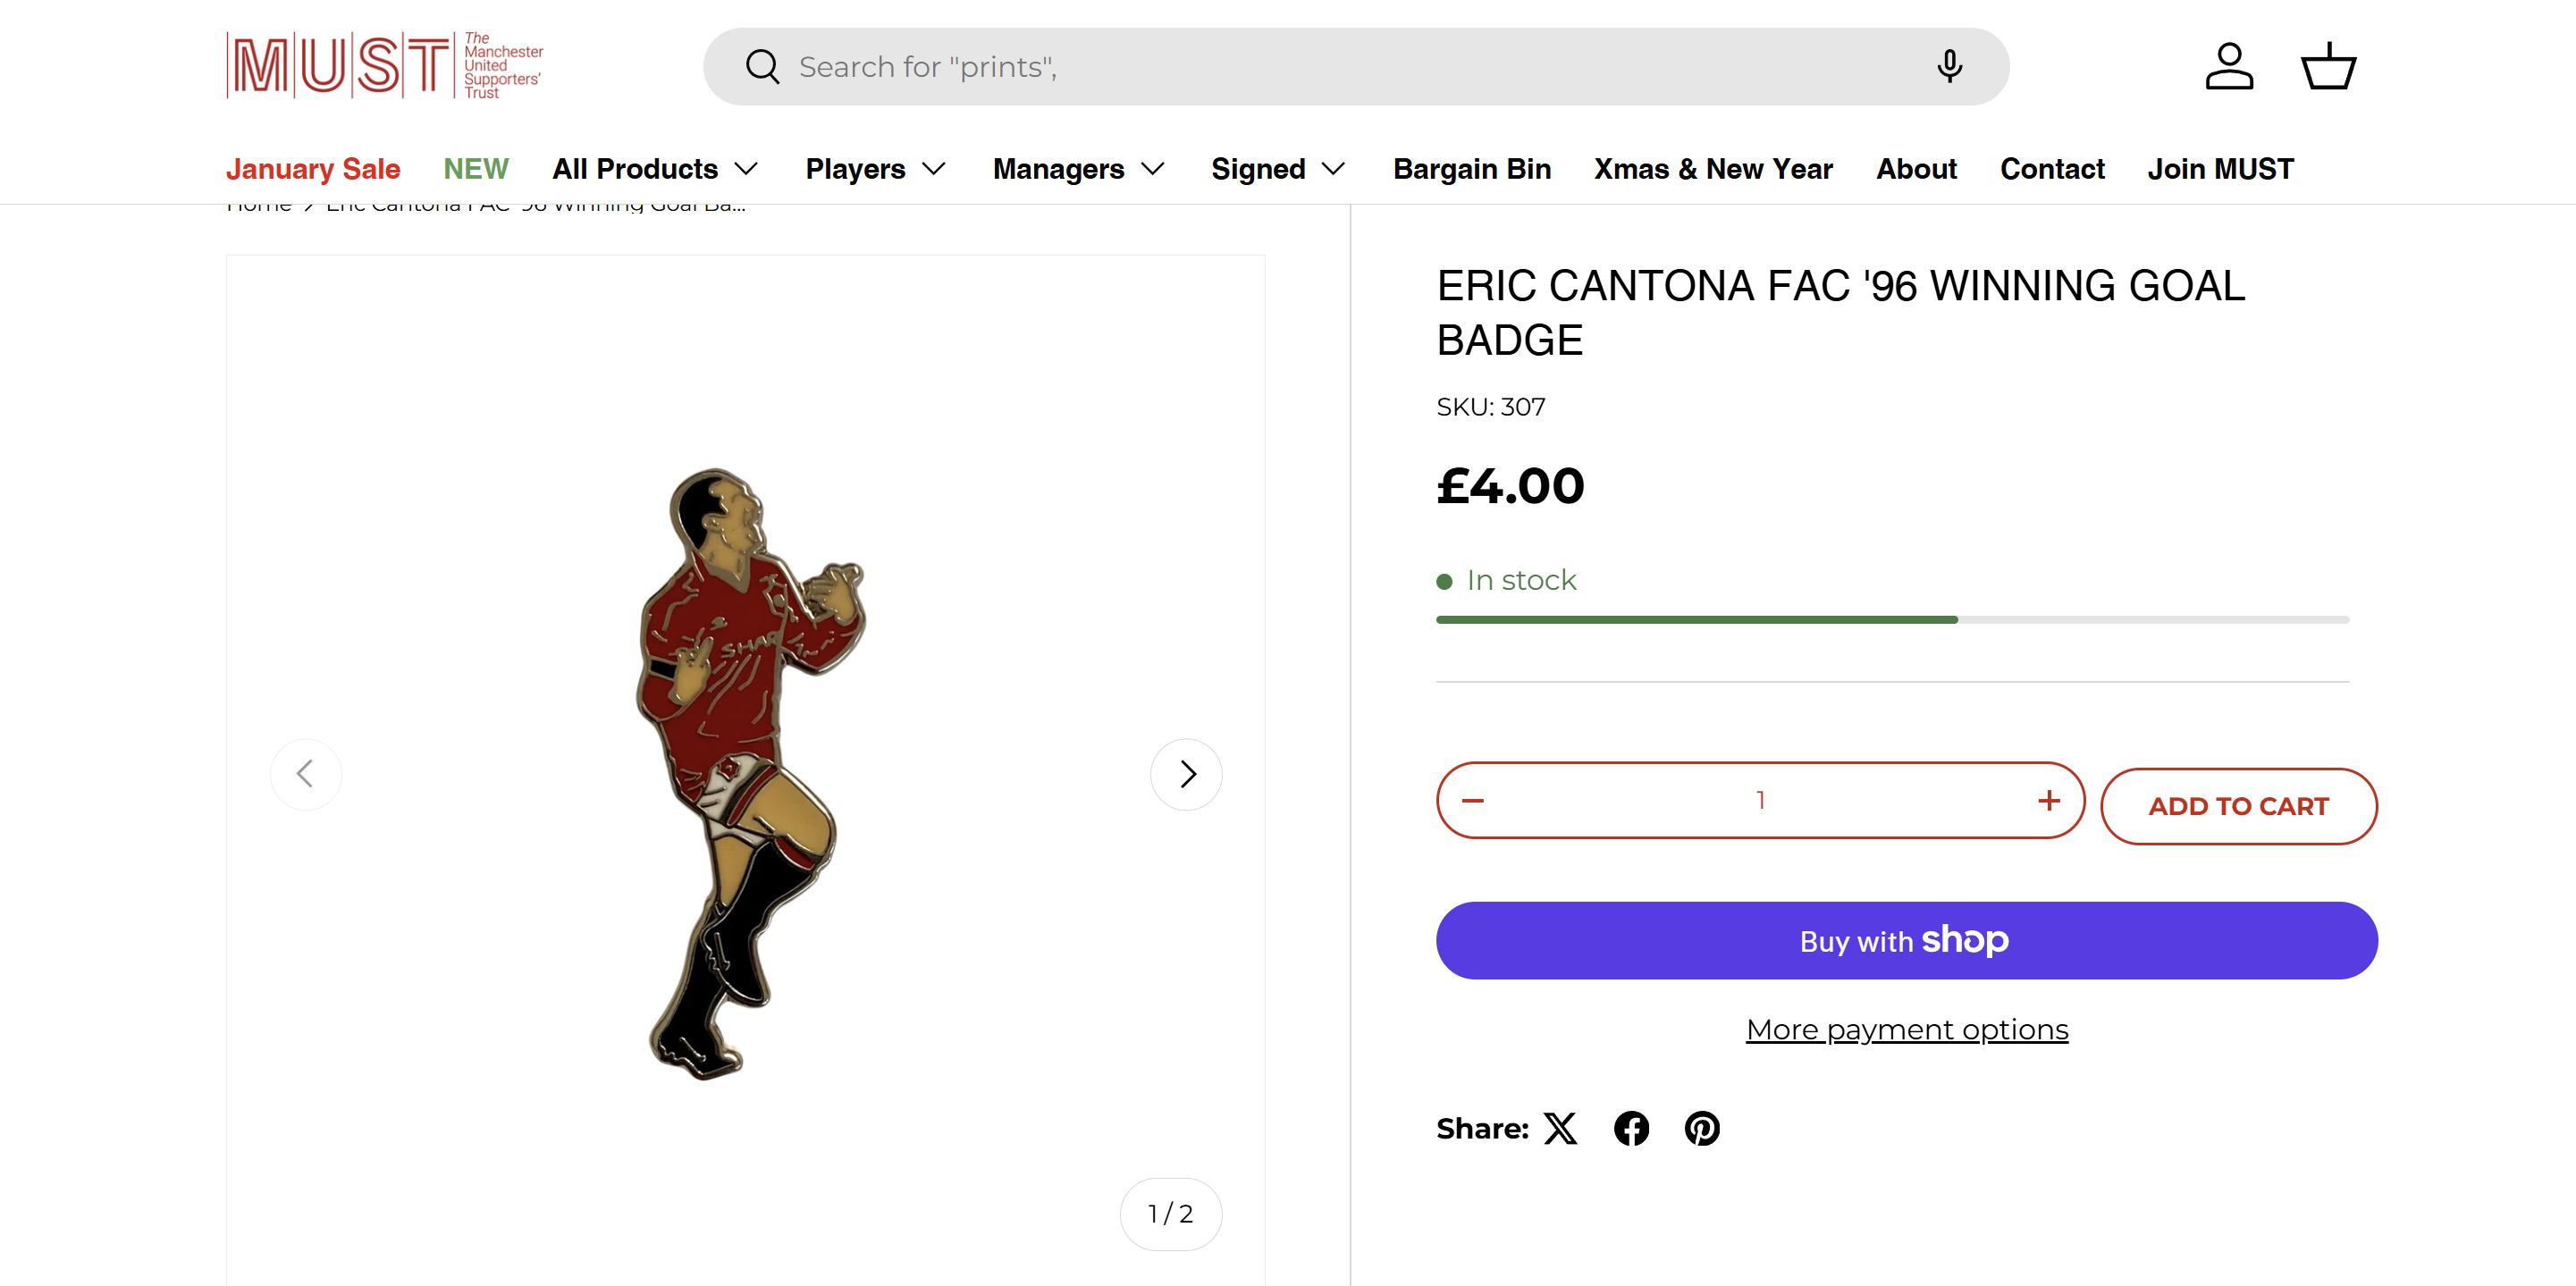Expand the Managers dropdown
This screenshot has height=1286, width=2576.
1079,169
